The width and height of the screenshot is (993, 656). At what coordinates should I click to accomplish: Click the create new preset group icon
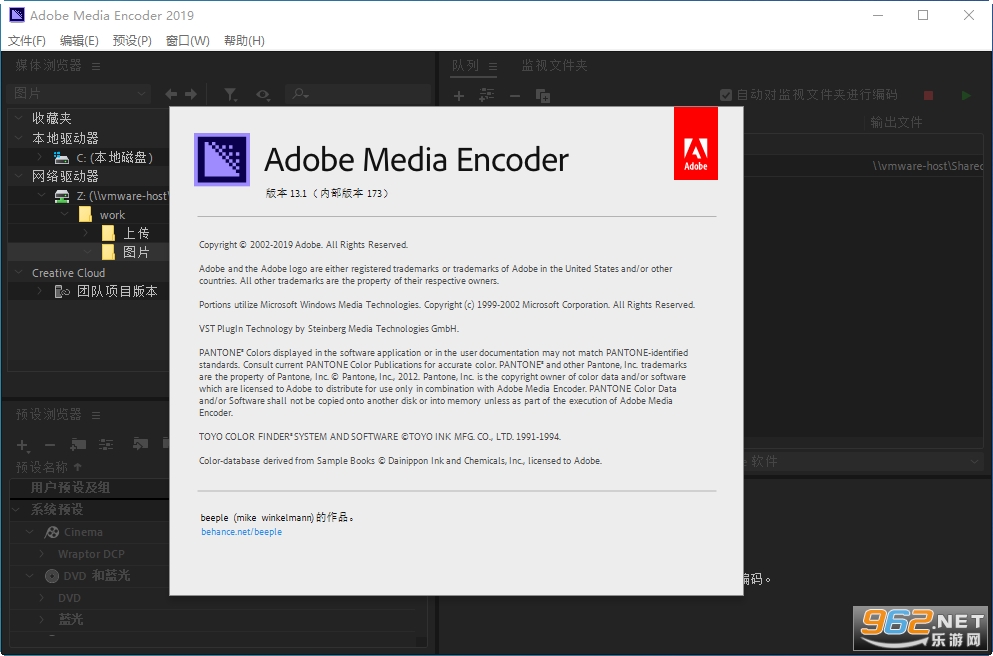click(78, 445)
